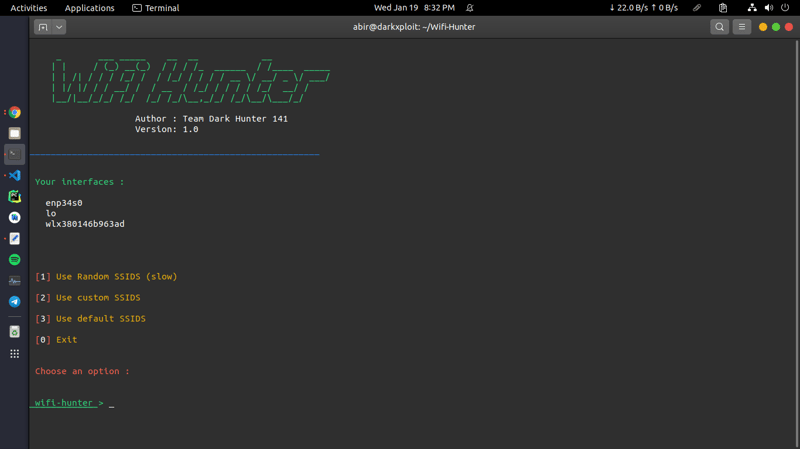Open the clipboard indicator in top bar

coord(723,8)
